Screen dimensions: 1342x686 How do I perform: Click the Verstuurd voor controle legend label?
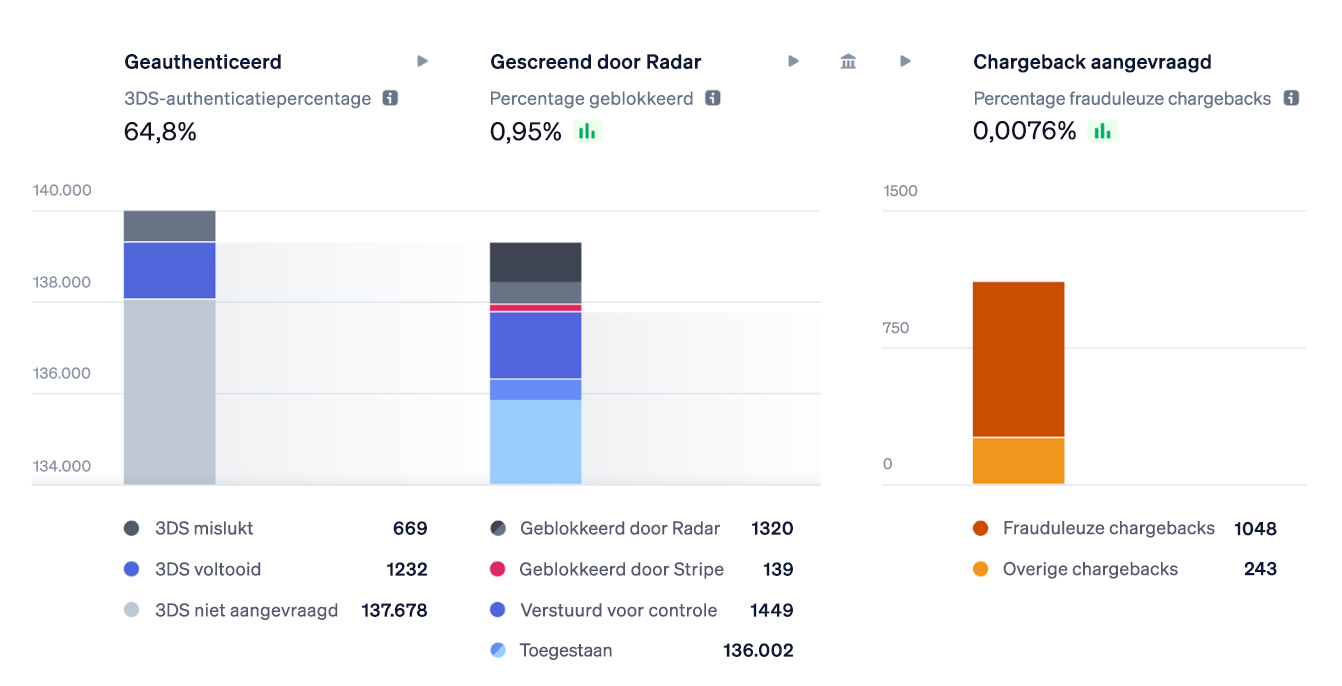618,610
